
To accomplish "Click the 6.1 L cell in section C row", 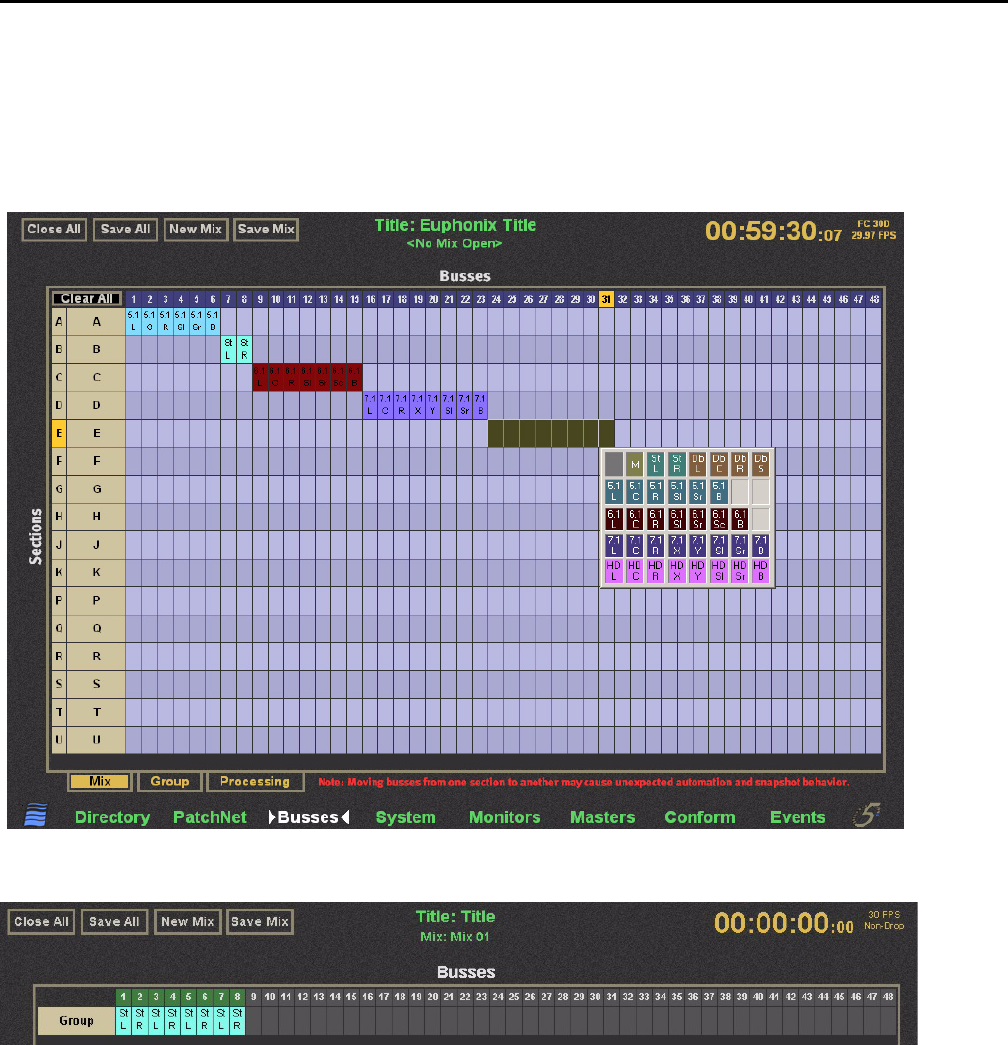I will click(260, 377).
